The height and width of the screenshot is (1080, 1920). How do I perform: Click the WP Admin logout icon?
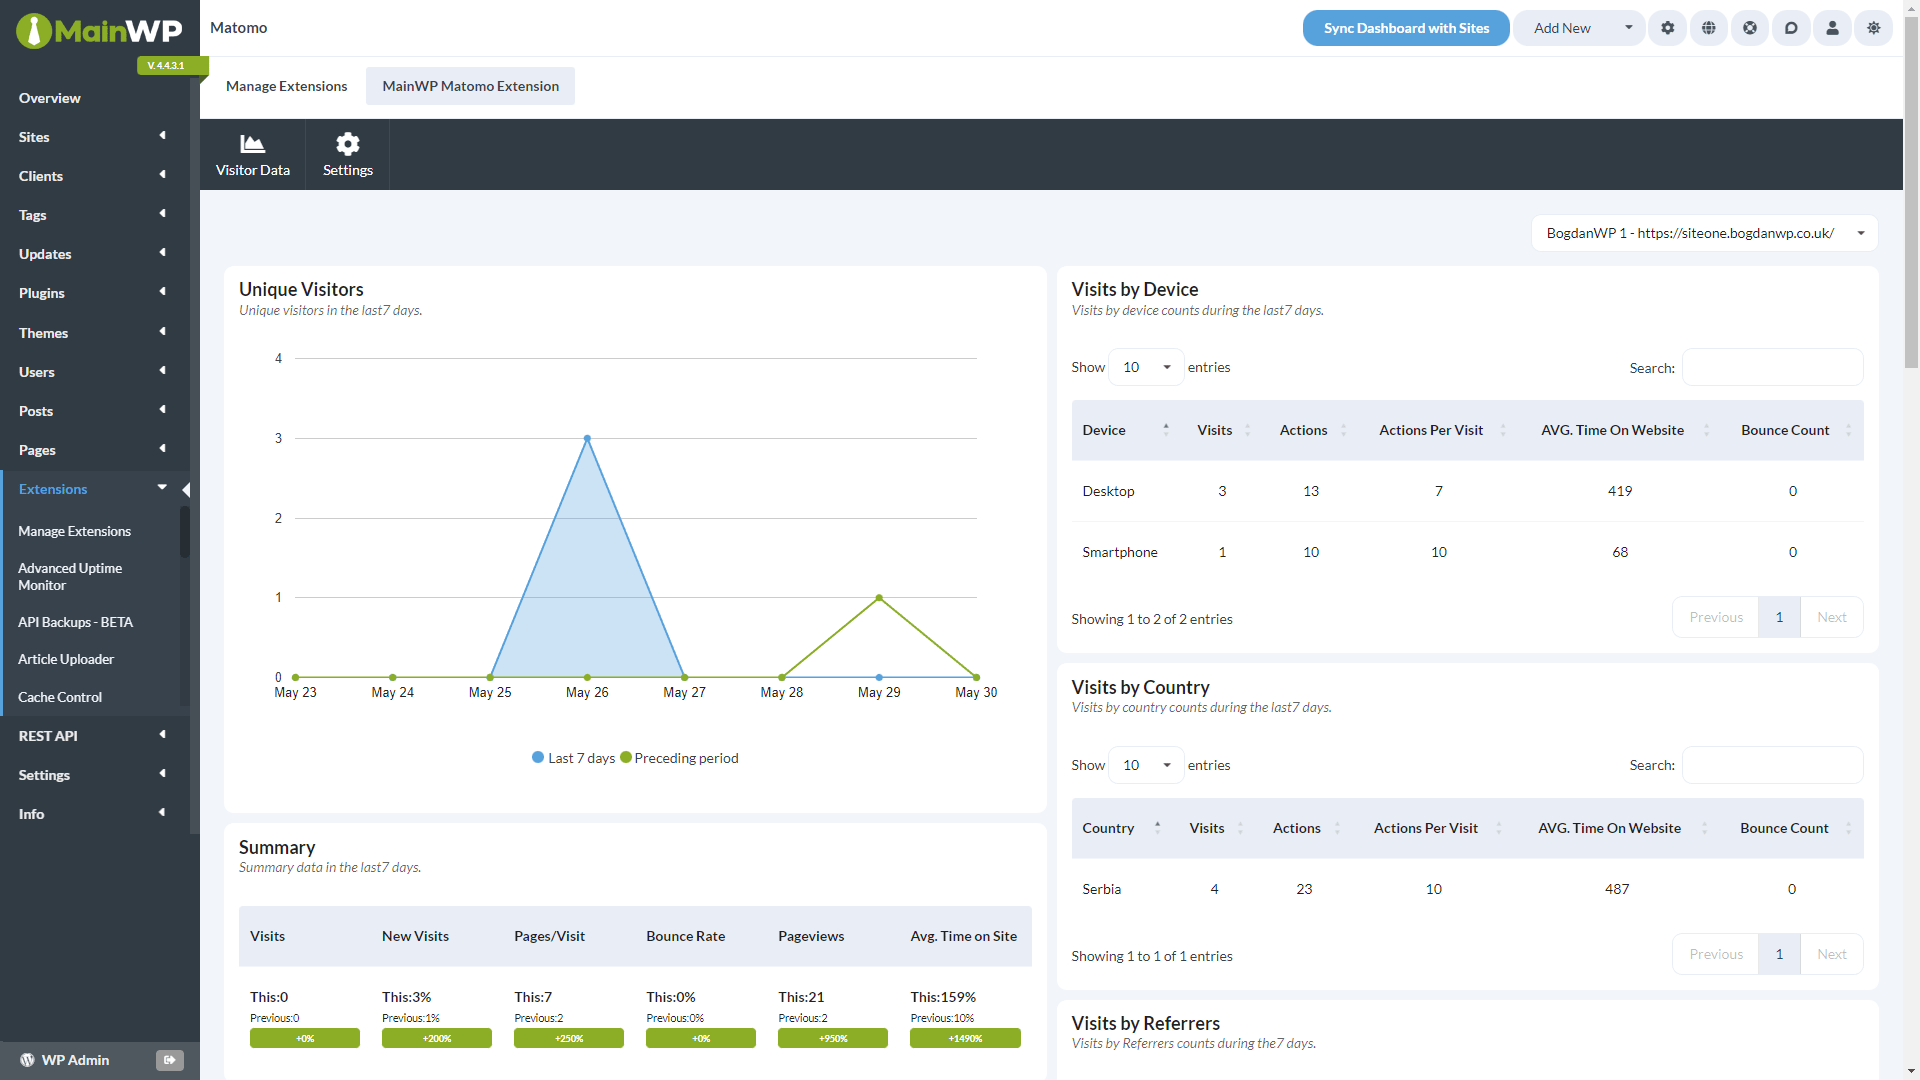170,1060
